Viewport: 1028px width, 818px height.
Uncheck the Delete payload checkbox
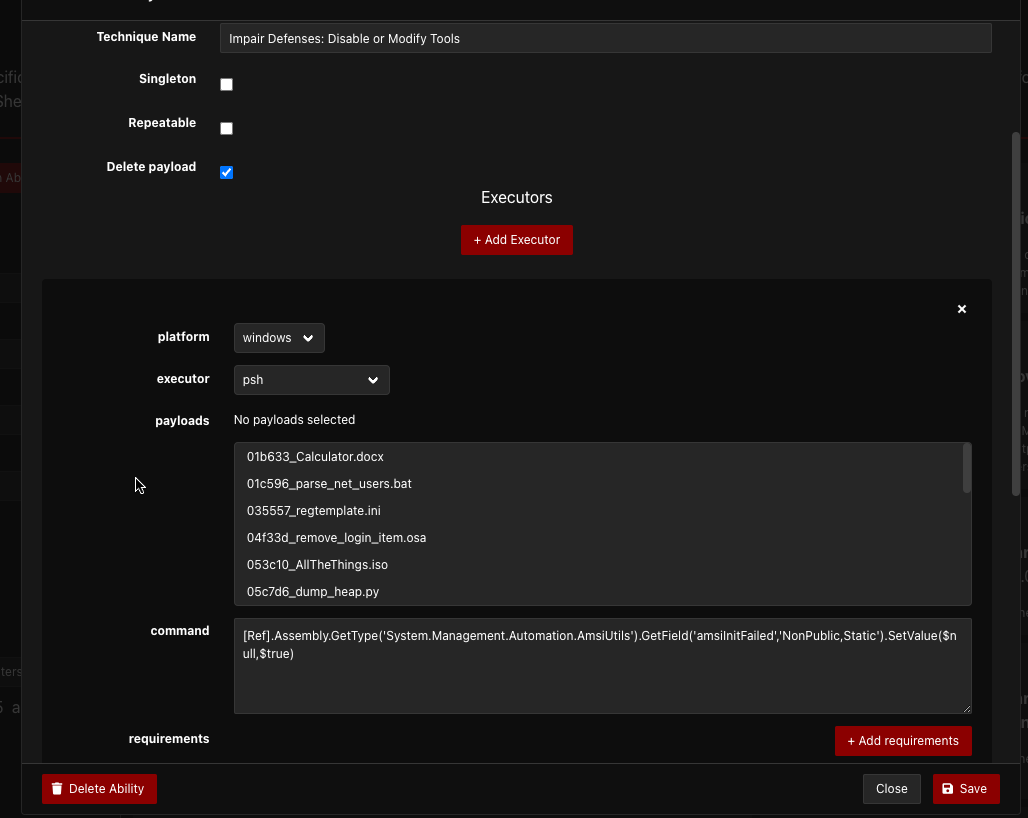(x=226, y=173)
